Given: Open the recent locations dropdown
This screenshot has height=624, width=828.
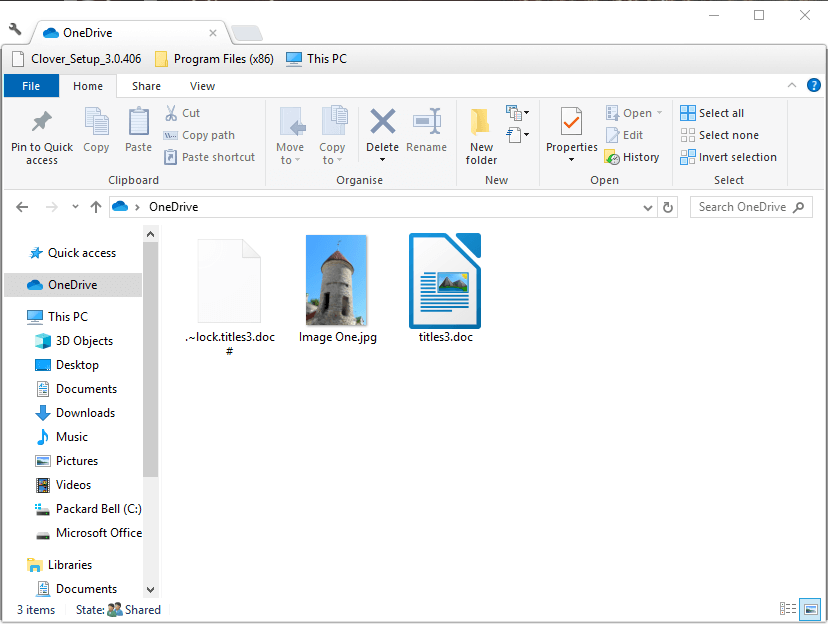Looking at the screenshot, I should click(75, 207).
